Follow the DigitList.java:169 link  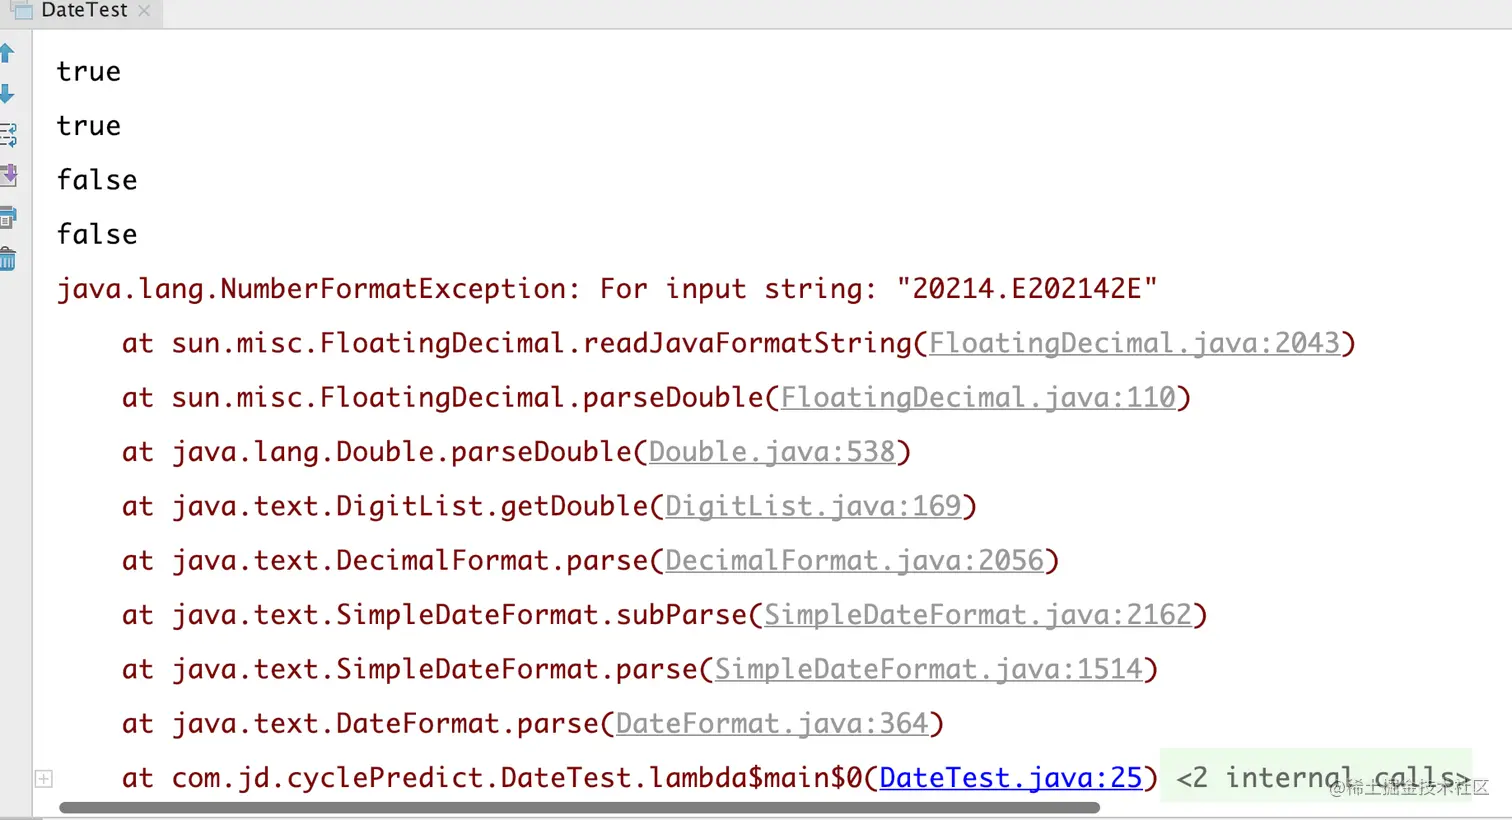pos(813,506)
